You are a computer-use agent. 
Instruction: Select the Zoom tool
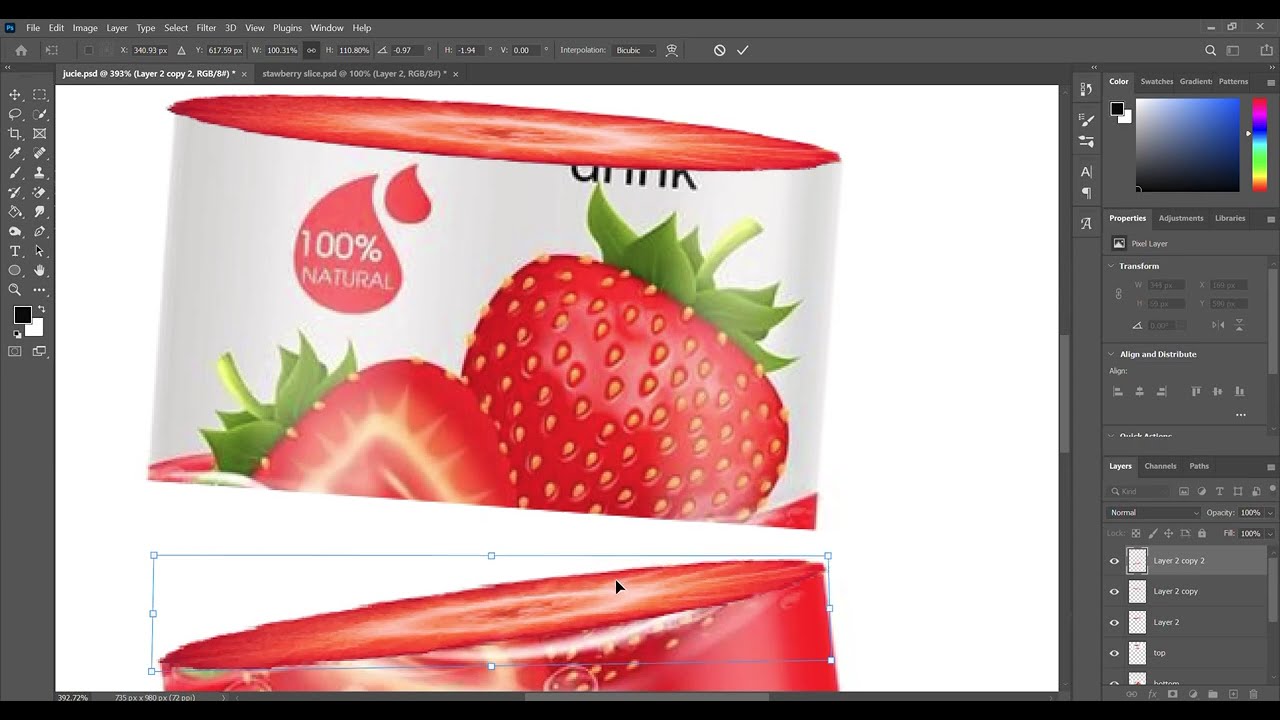tap(15, 290)
